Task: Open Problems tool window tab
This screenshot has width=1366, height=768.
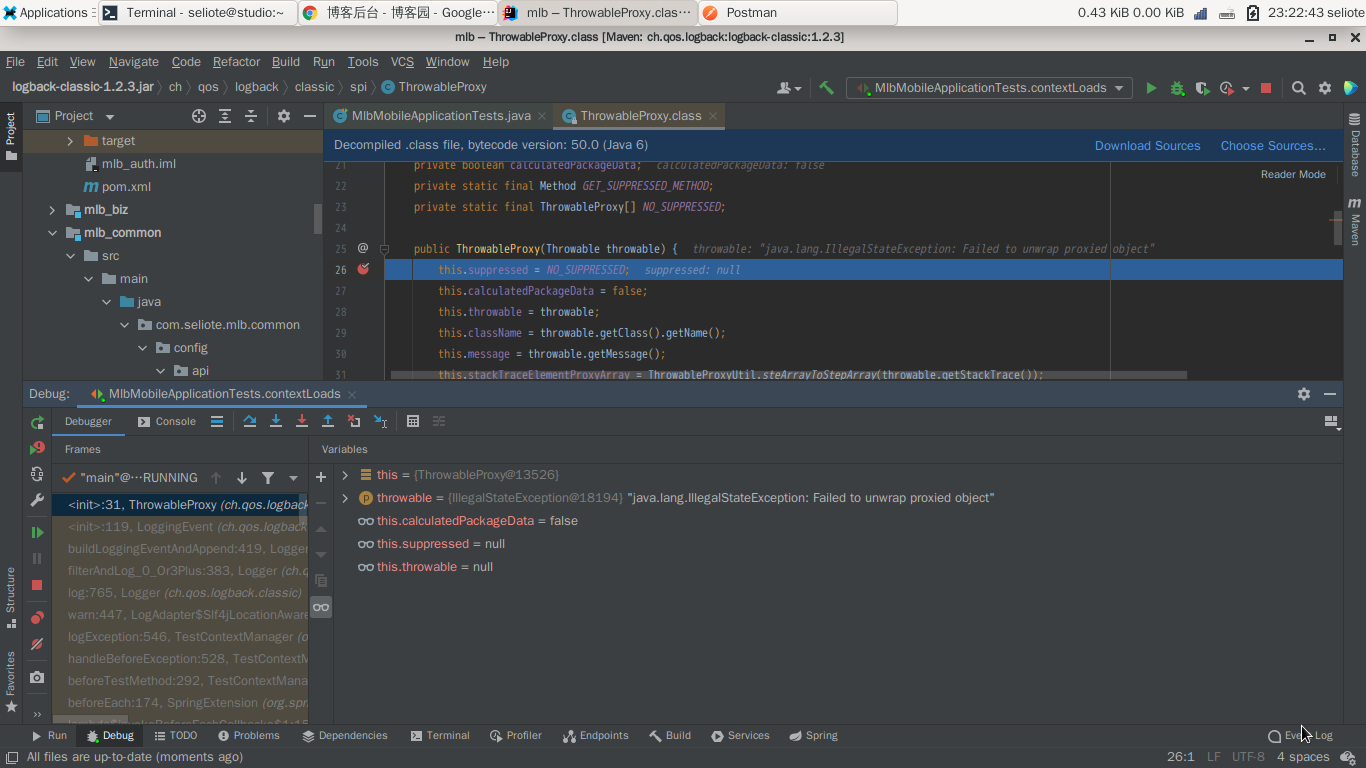Action: 248,735
